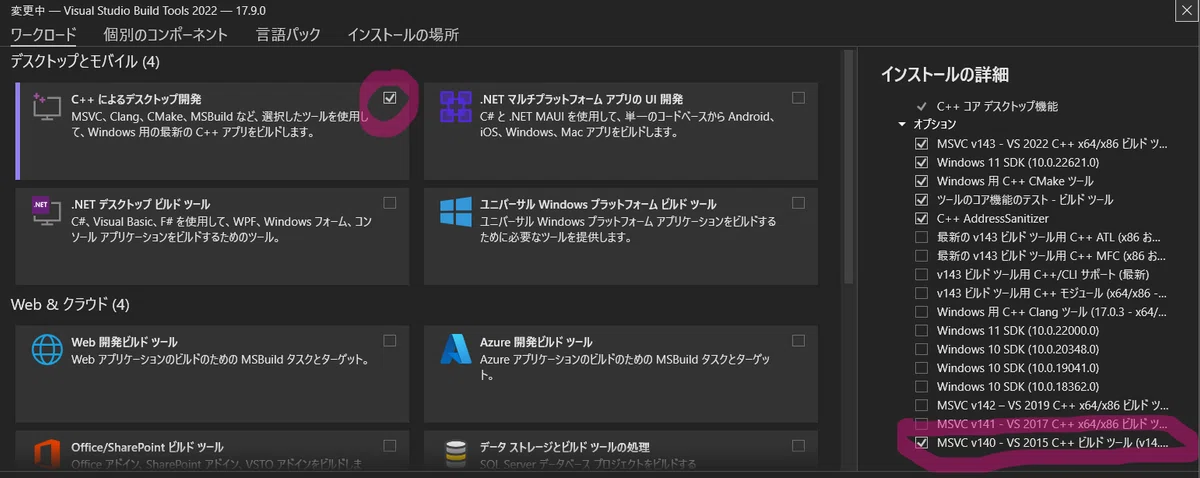Click the .NET MAUI multi-platform workload icon
This screenshot has width=1200, height=478.
click(x=456, y=106)
